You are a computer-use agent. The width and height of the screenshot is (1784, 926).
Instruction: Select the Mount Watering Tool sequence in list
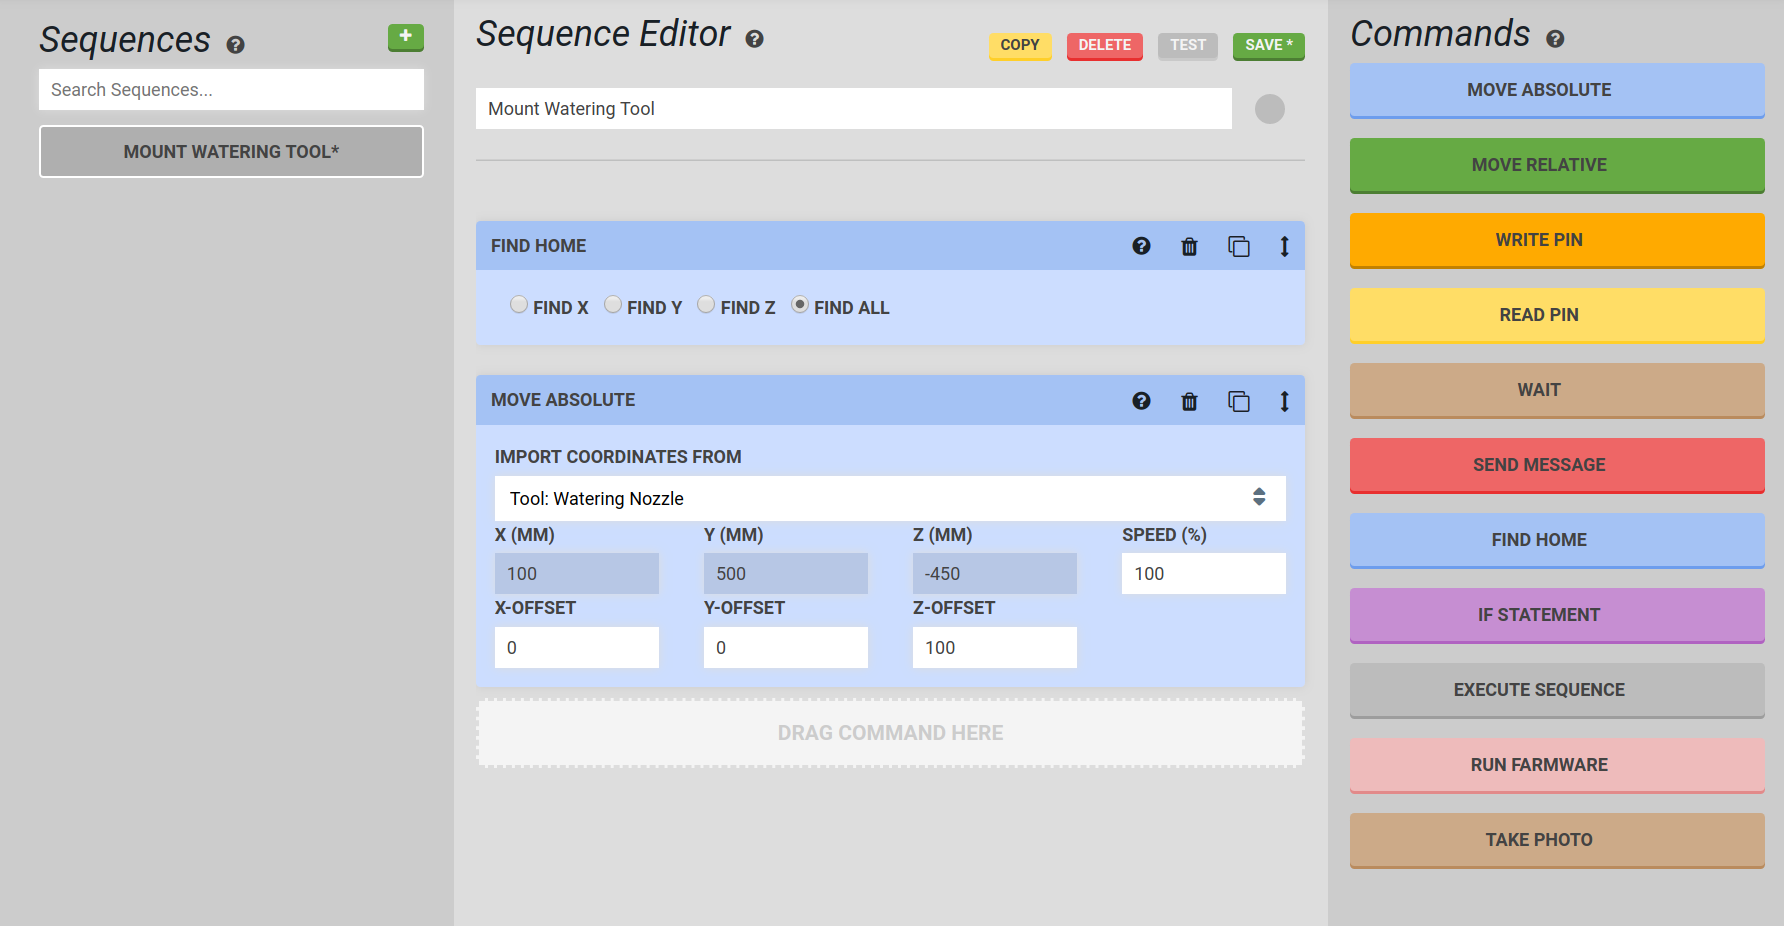click(231, 152)
